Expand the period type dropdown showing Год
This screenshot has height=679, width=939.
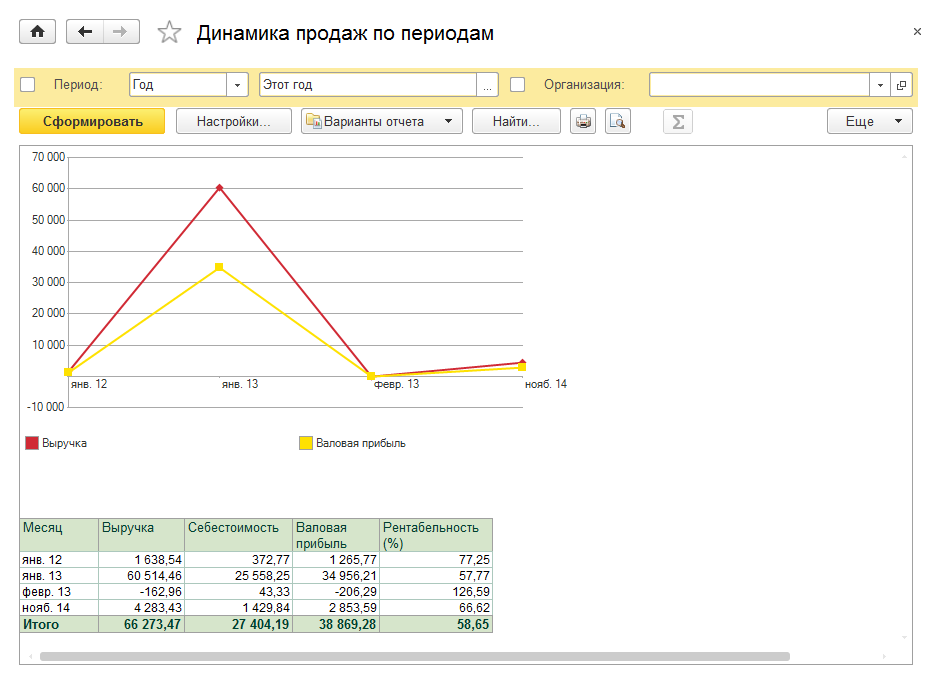pyautogui.click(x=238, y=85)
